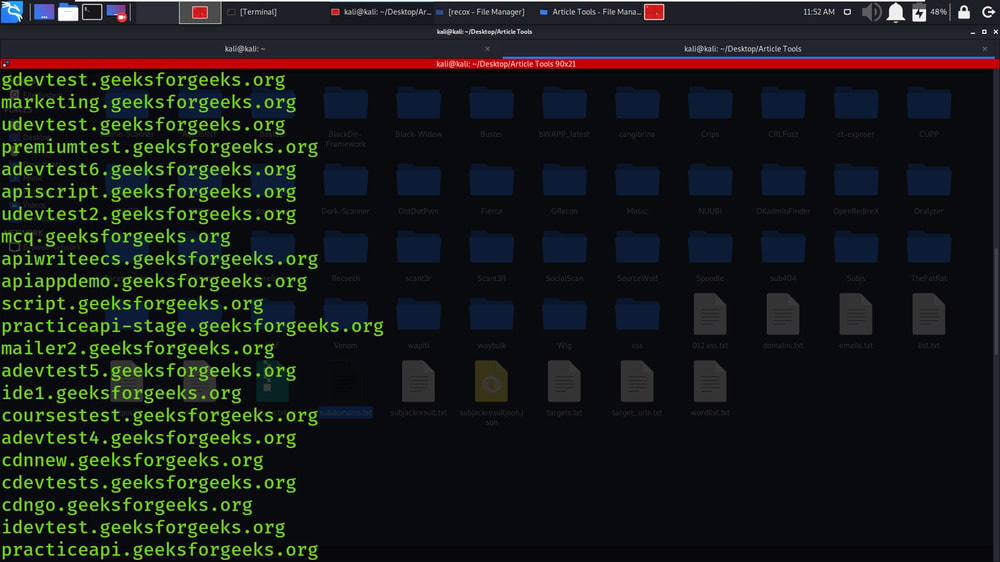Click the display icon beside the clock
The width and height of the screenshot is (1000, 562).
coord(847,12)
